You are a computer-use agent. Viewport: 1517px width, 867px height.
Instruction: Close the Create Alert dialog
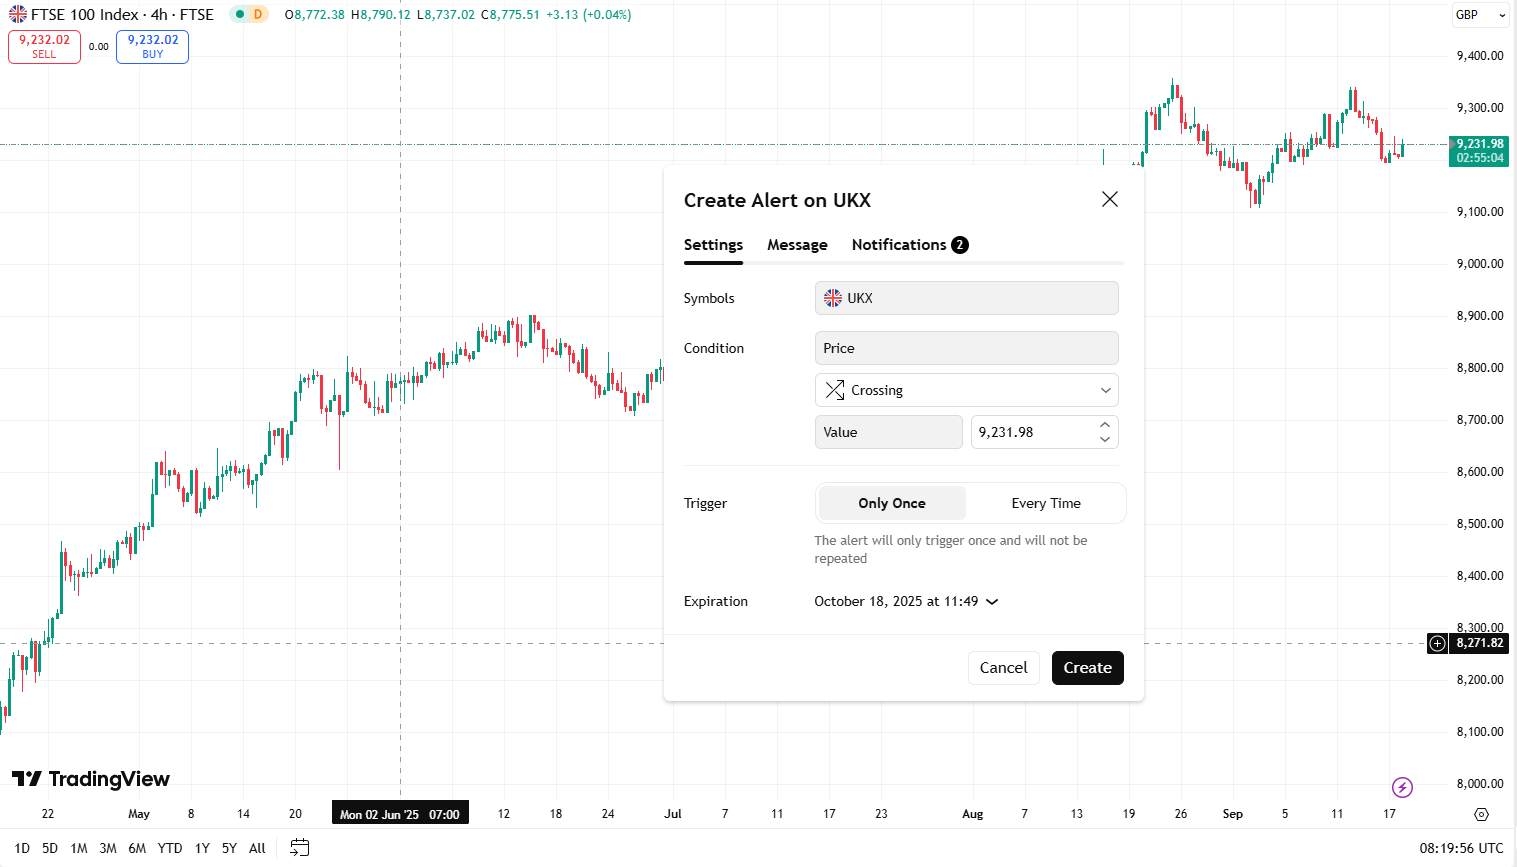[1109, 199]
